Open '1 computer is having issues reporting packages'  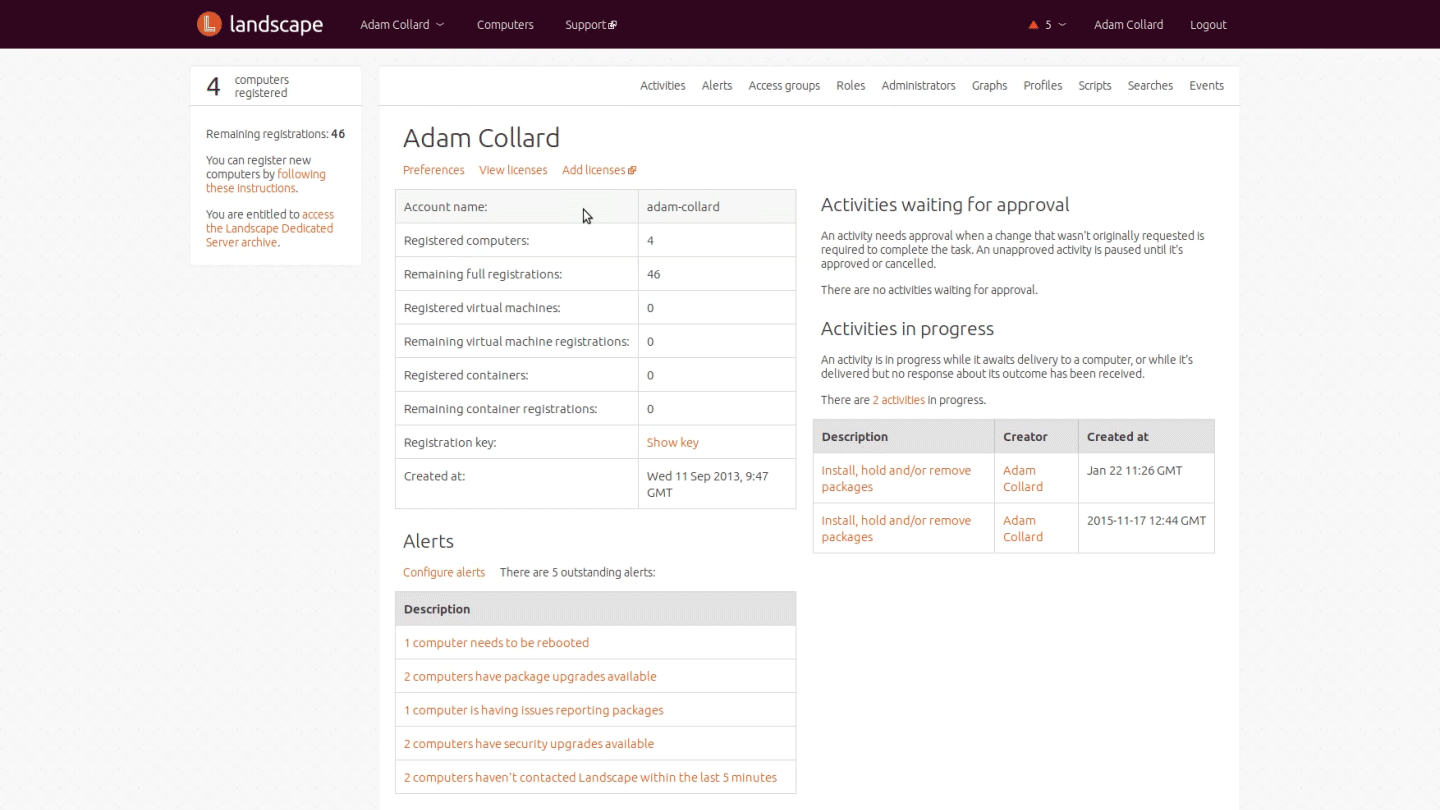tap(534, 710)
